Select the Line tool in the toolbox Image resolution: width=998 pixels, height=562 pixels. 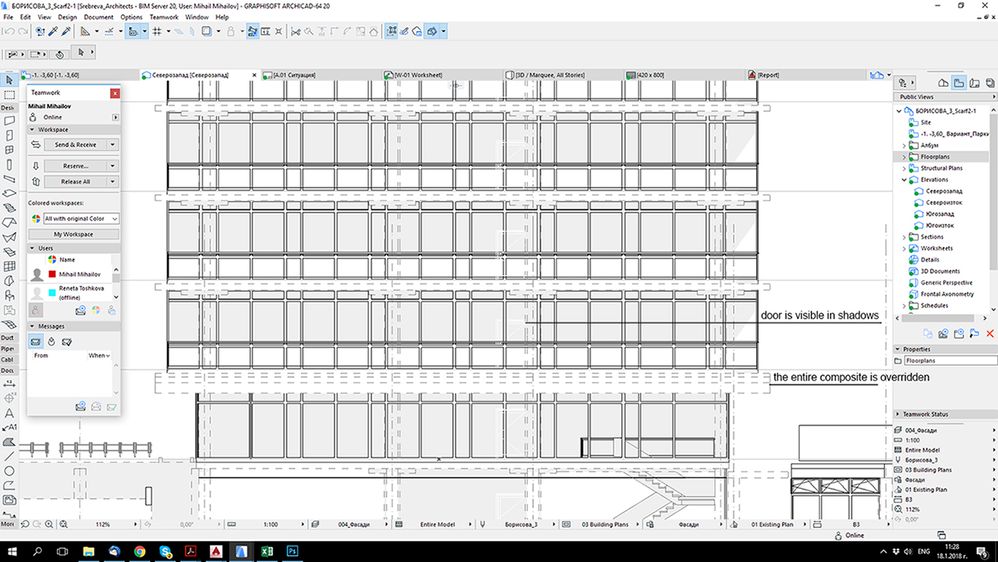click(x=9, y=456)
